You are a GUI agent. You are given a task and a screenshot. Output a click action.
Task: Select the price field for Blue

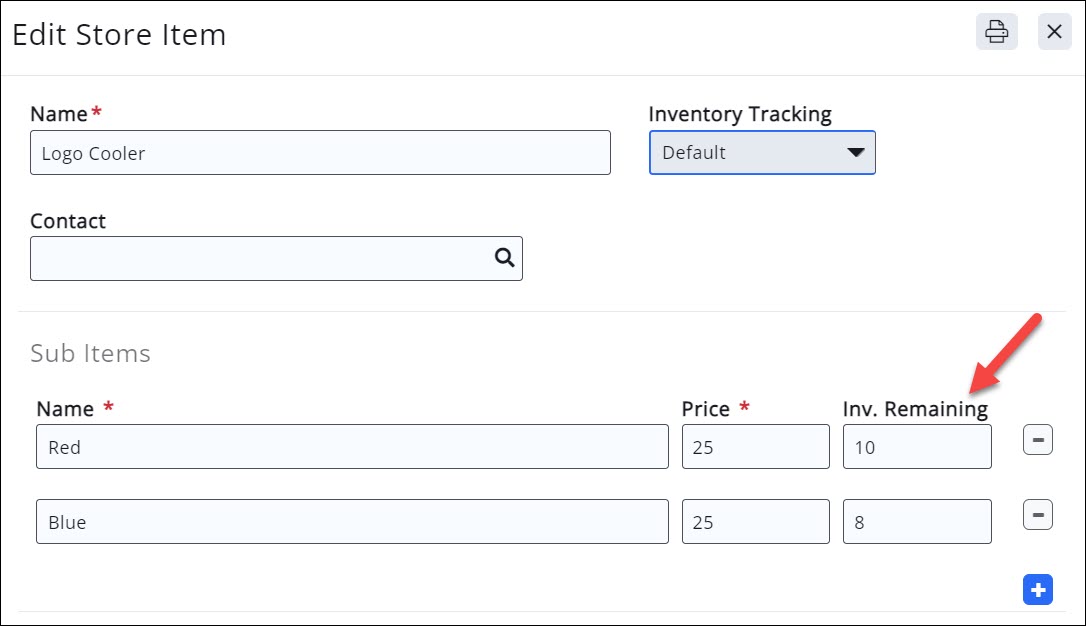click(755, 522)
